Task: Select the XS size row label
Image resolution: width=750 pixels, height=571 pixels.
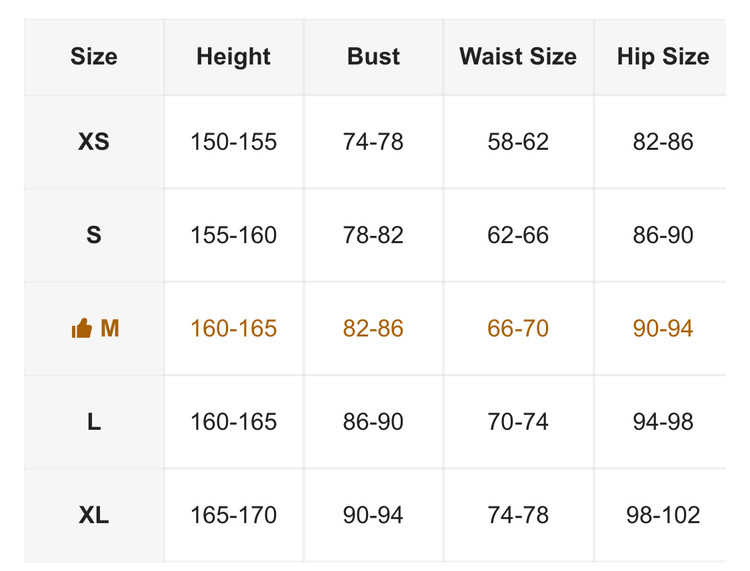Action: (94, 142)
